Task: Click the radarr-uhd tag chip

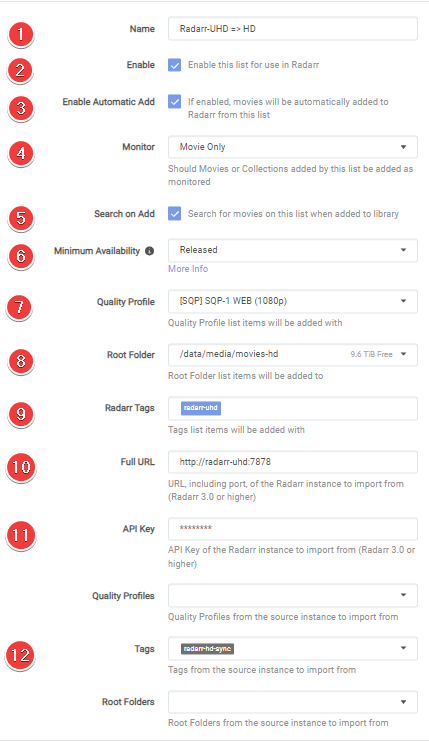Action: pyautogui.click(x=201, y=408)
